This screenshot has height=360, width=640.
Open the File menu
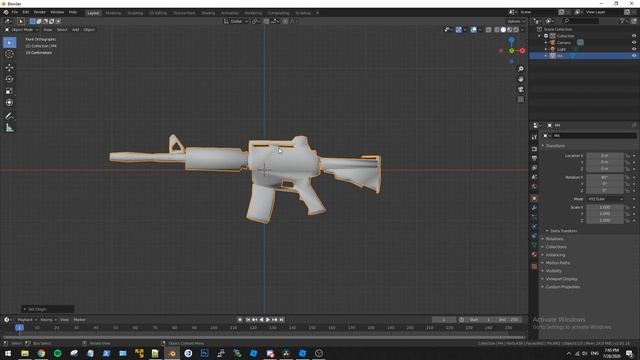coord(15,13)
